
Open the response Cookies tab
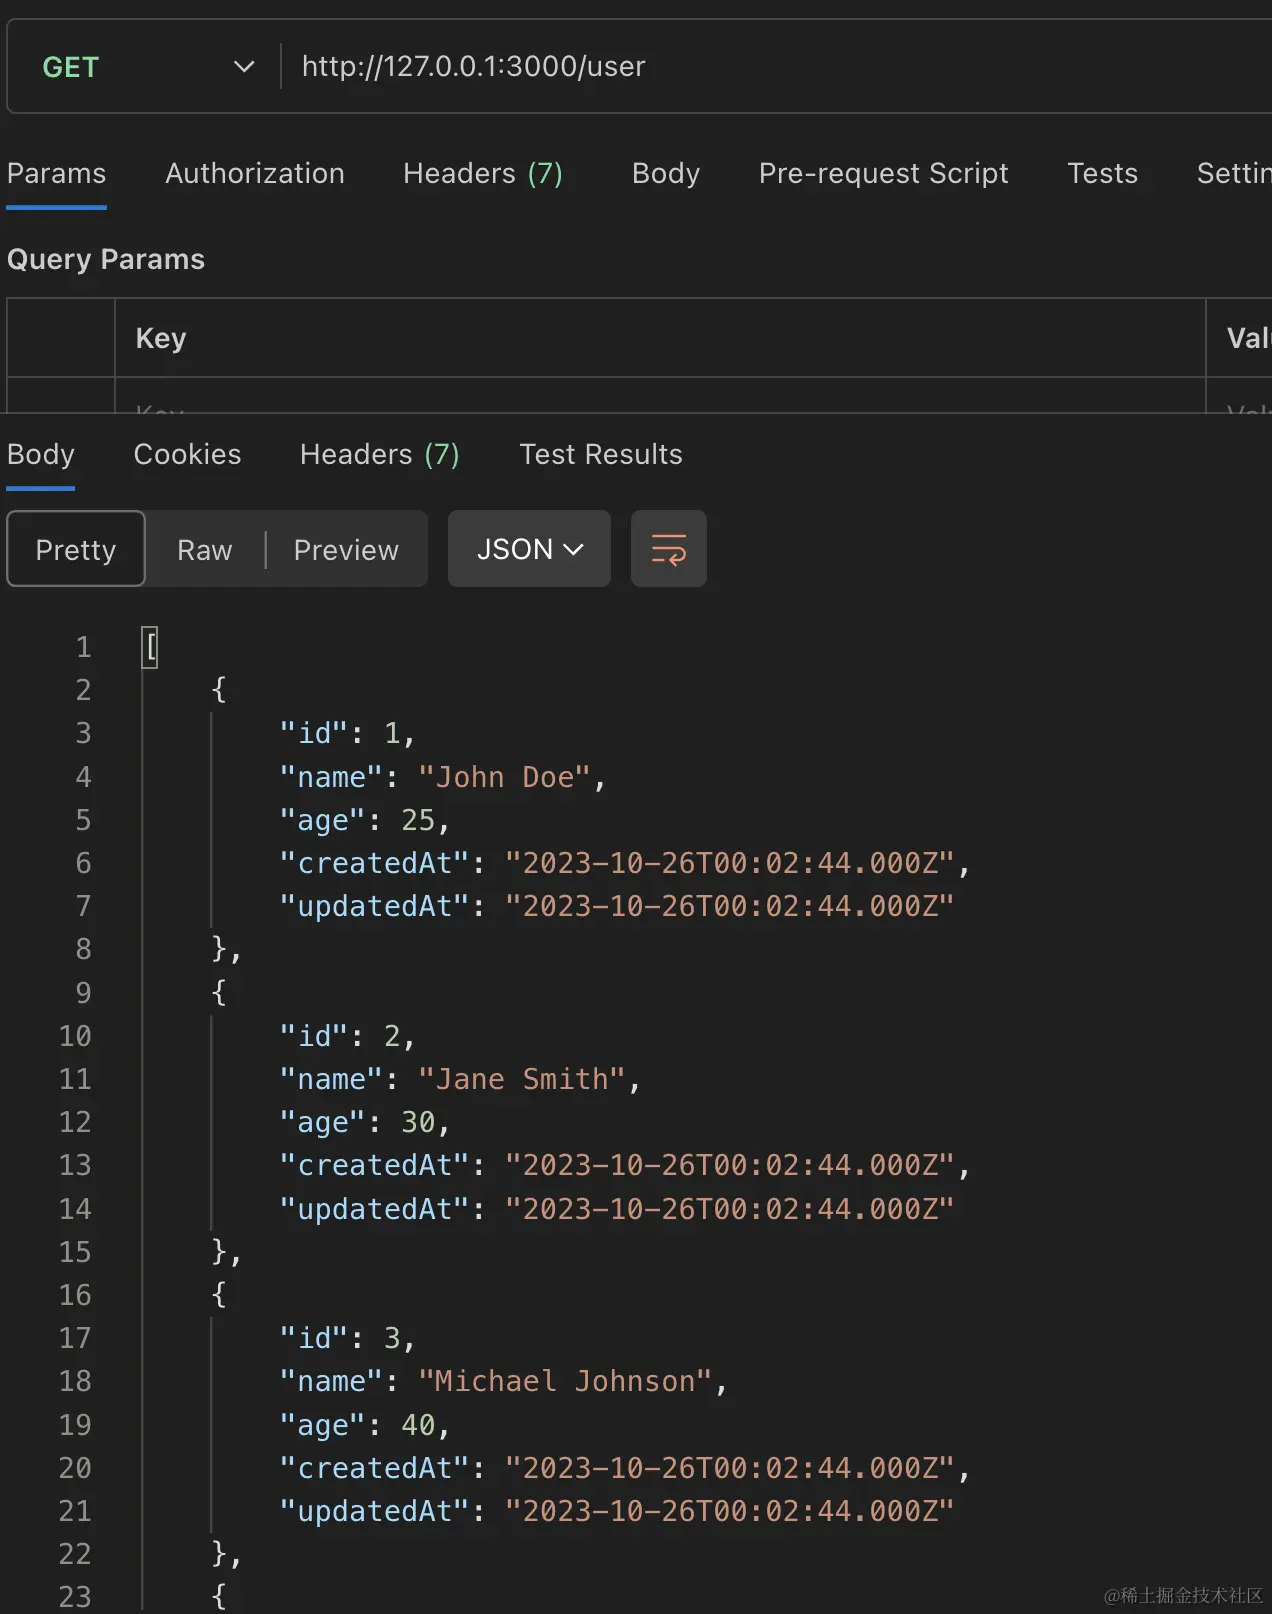coord(187,454)
